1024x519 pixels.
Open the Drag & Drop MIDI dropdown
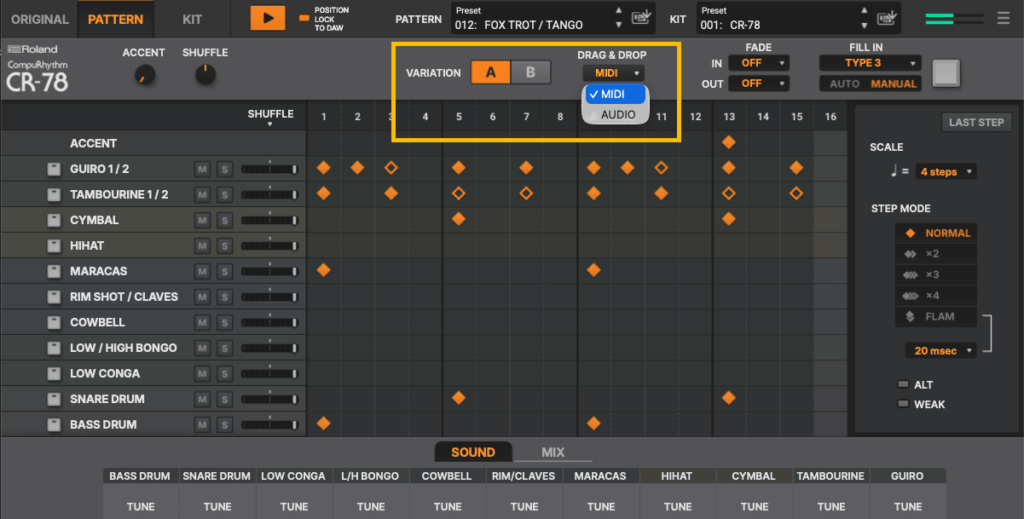[613, 73]
